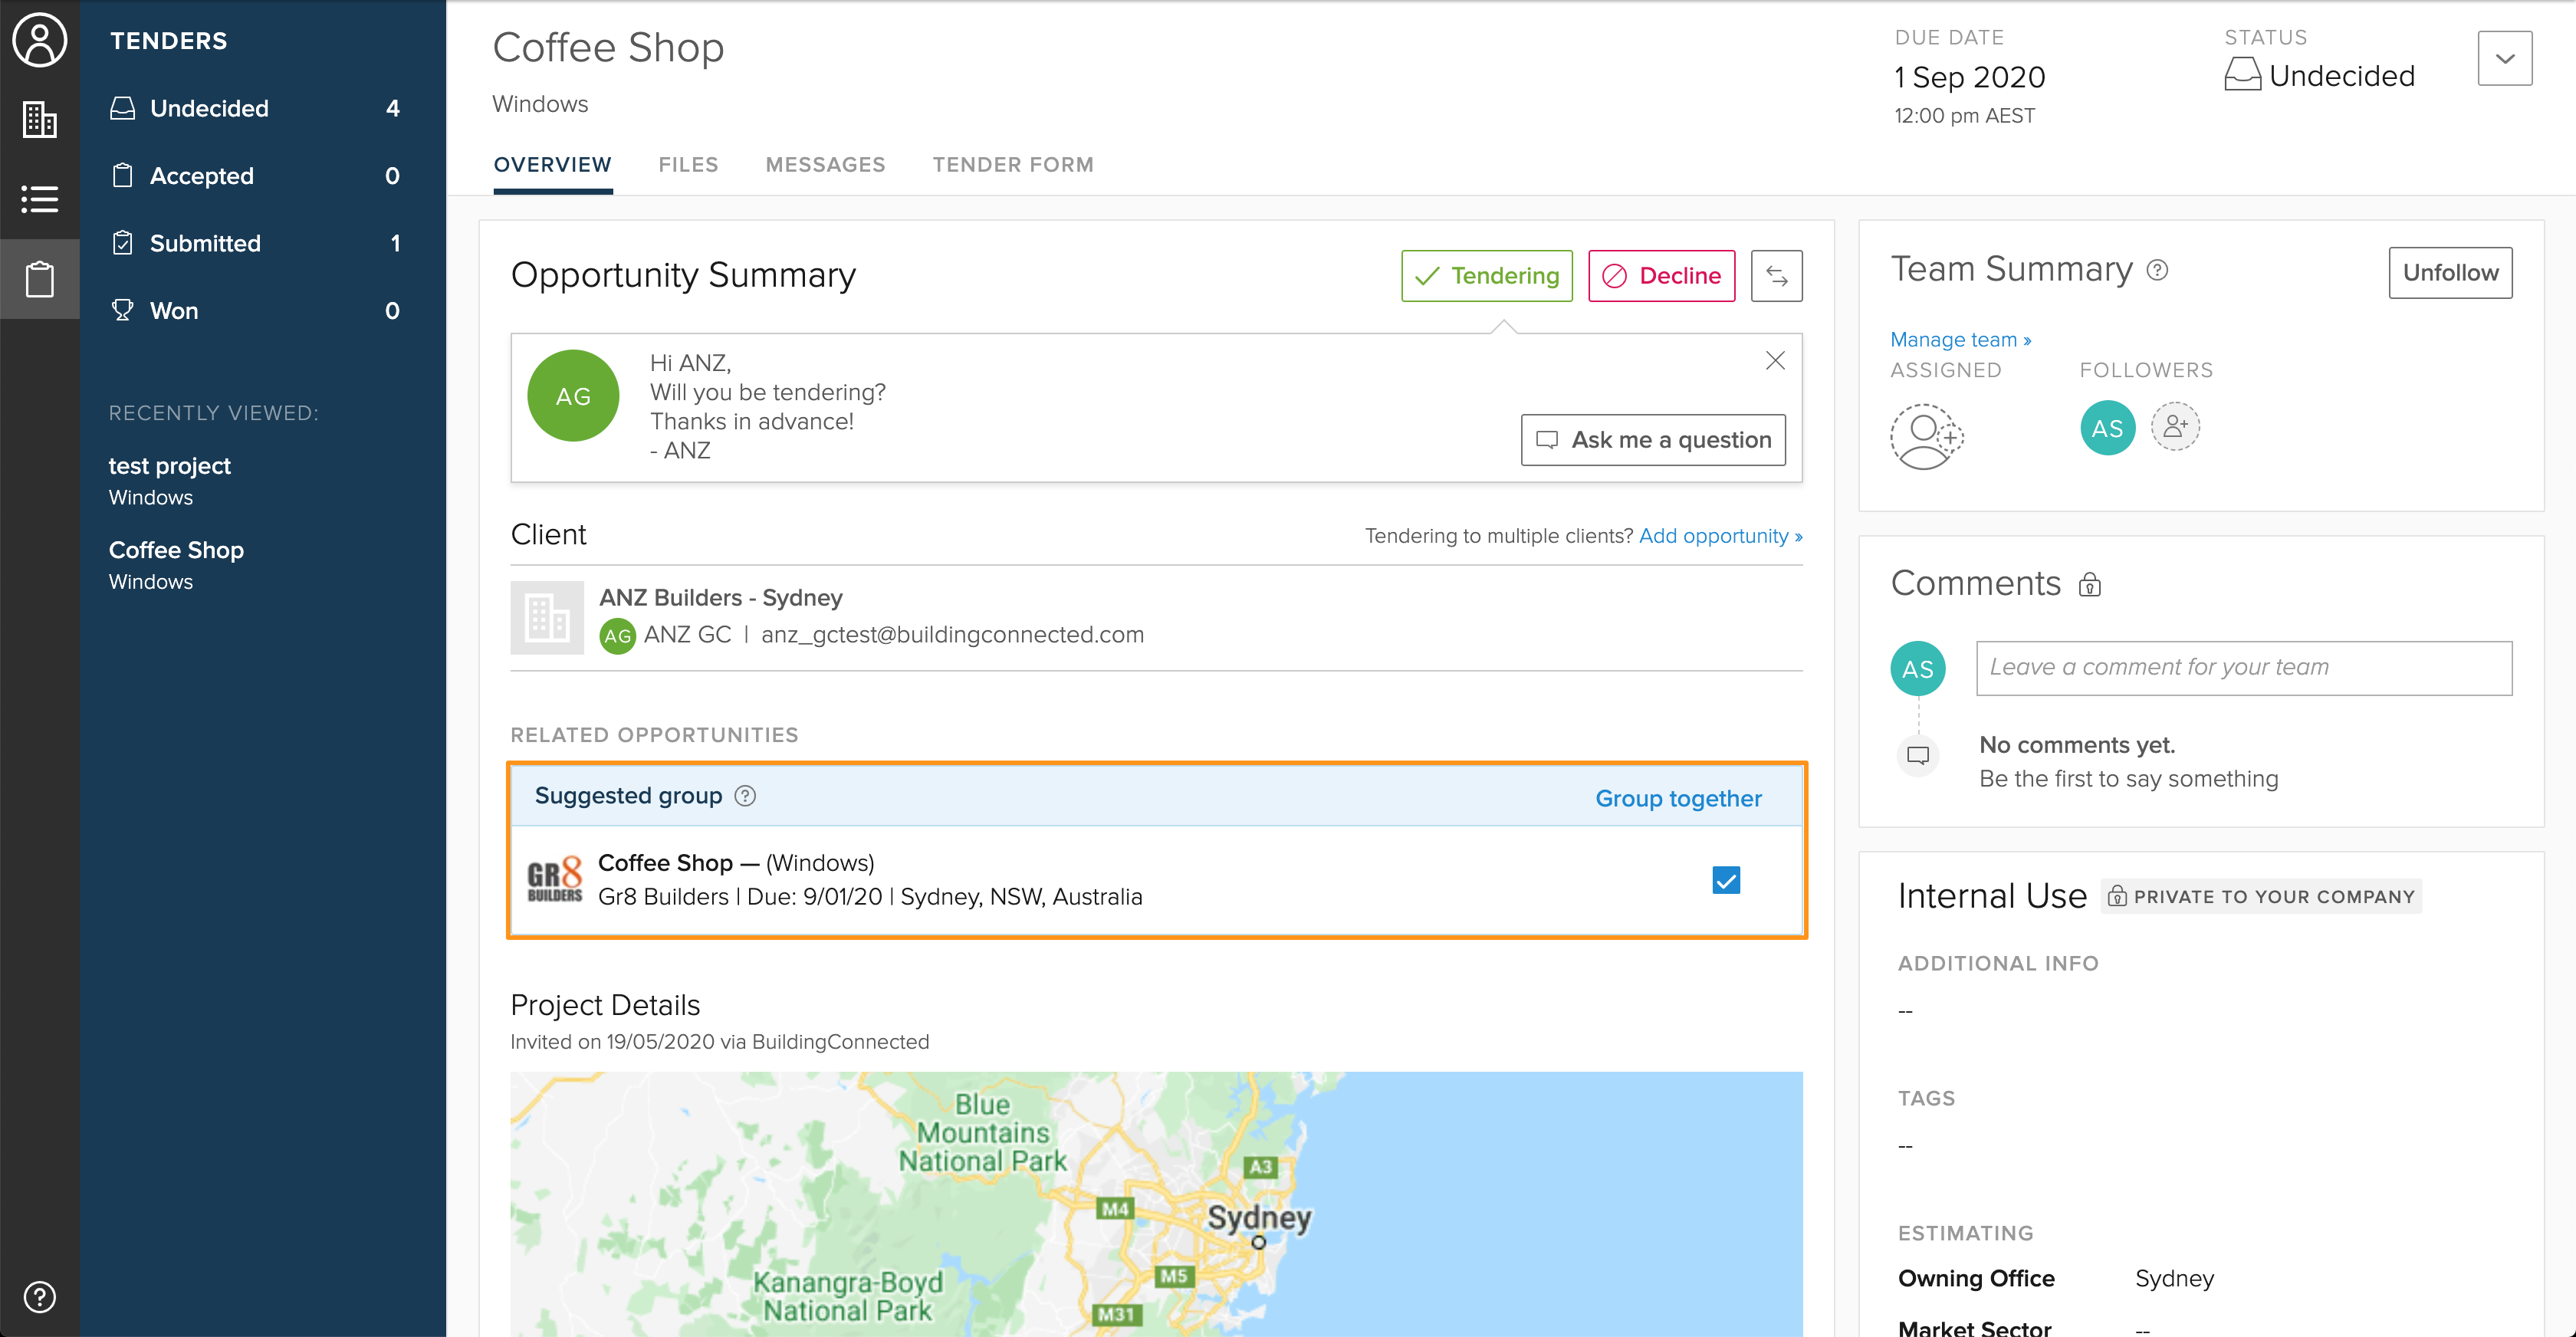Add a follower icon
This screenshot has height=1337, width=2576.
(2175, 427)
